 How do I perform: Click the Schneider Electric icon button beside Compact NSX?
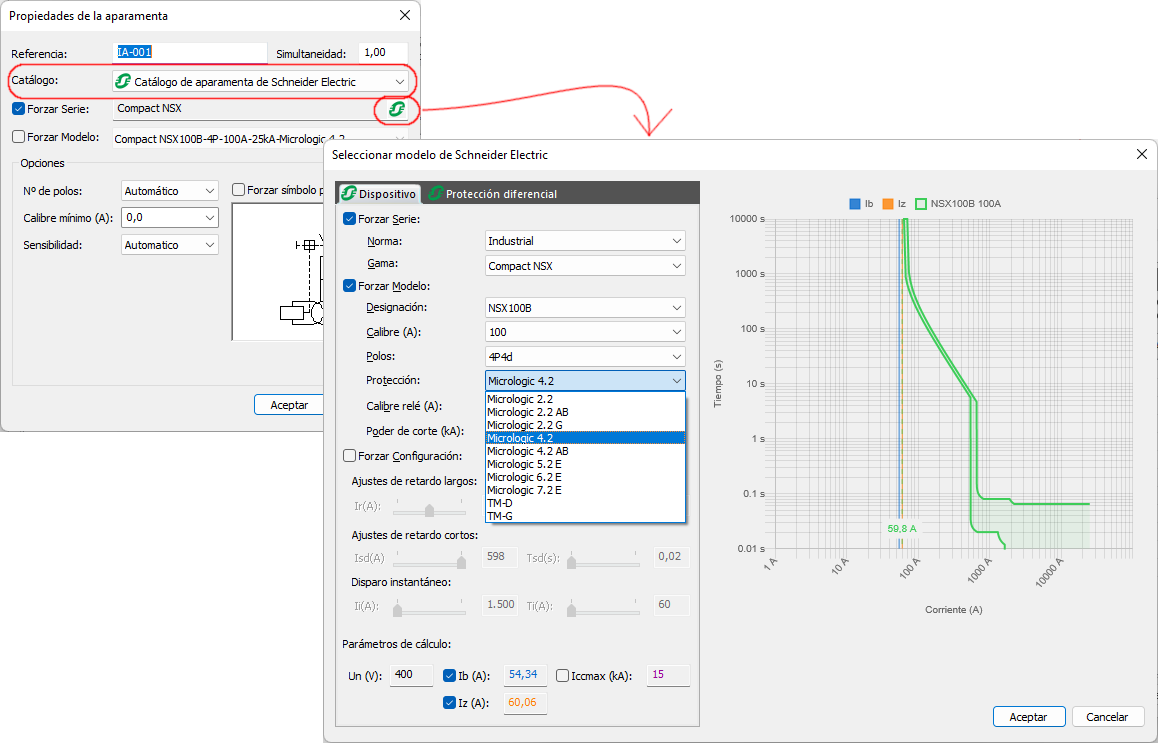pos(396,109)
